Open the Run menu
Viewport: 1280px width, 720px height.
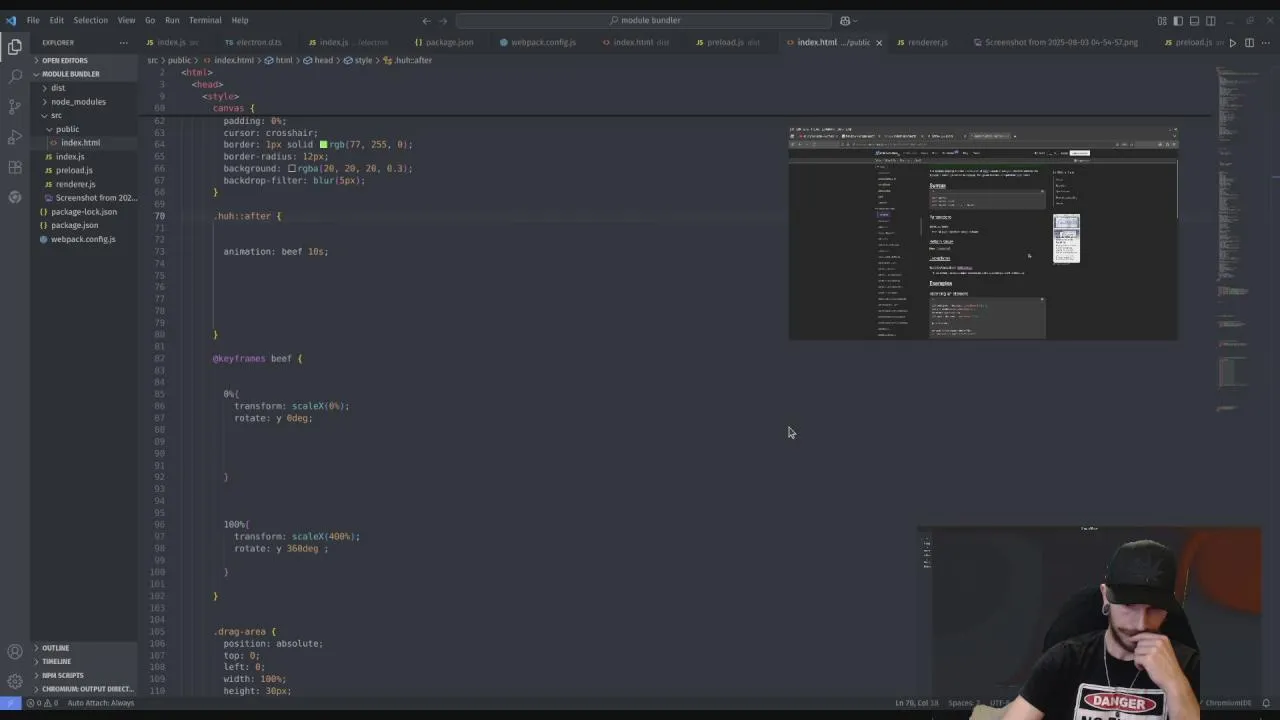(172, 20)
